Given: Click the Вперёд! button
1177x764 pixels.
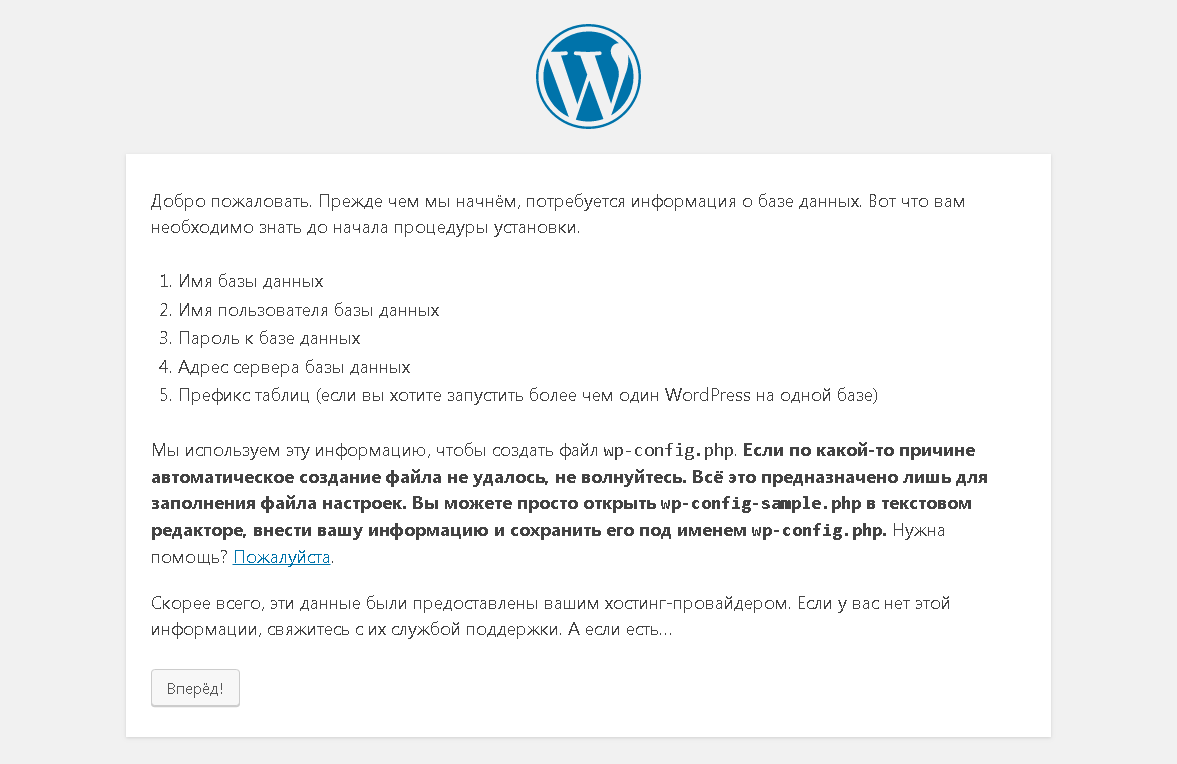Looking at the screenshot, I should (195, 688).
